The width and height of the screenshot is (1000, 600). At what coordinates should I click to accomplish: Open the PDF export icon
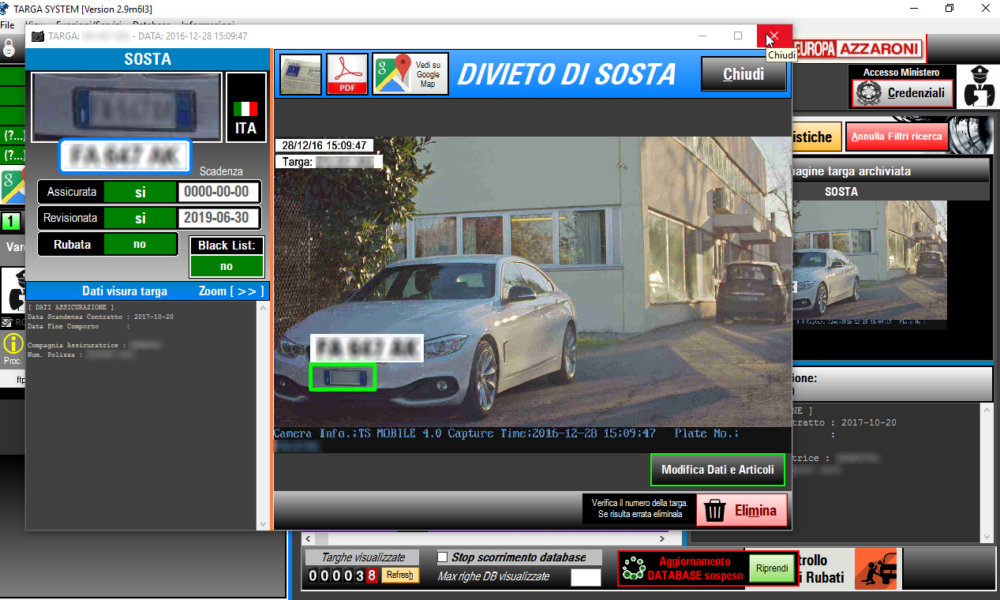coord(348,75)
